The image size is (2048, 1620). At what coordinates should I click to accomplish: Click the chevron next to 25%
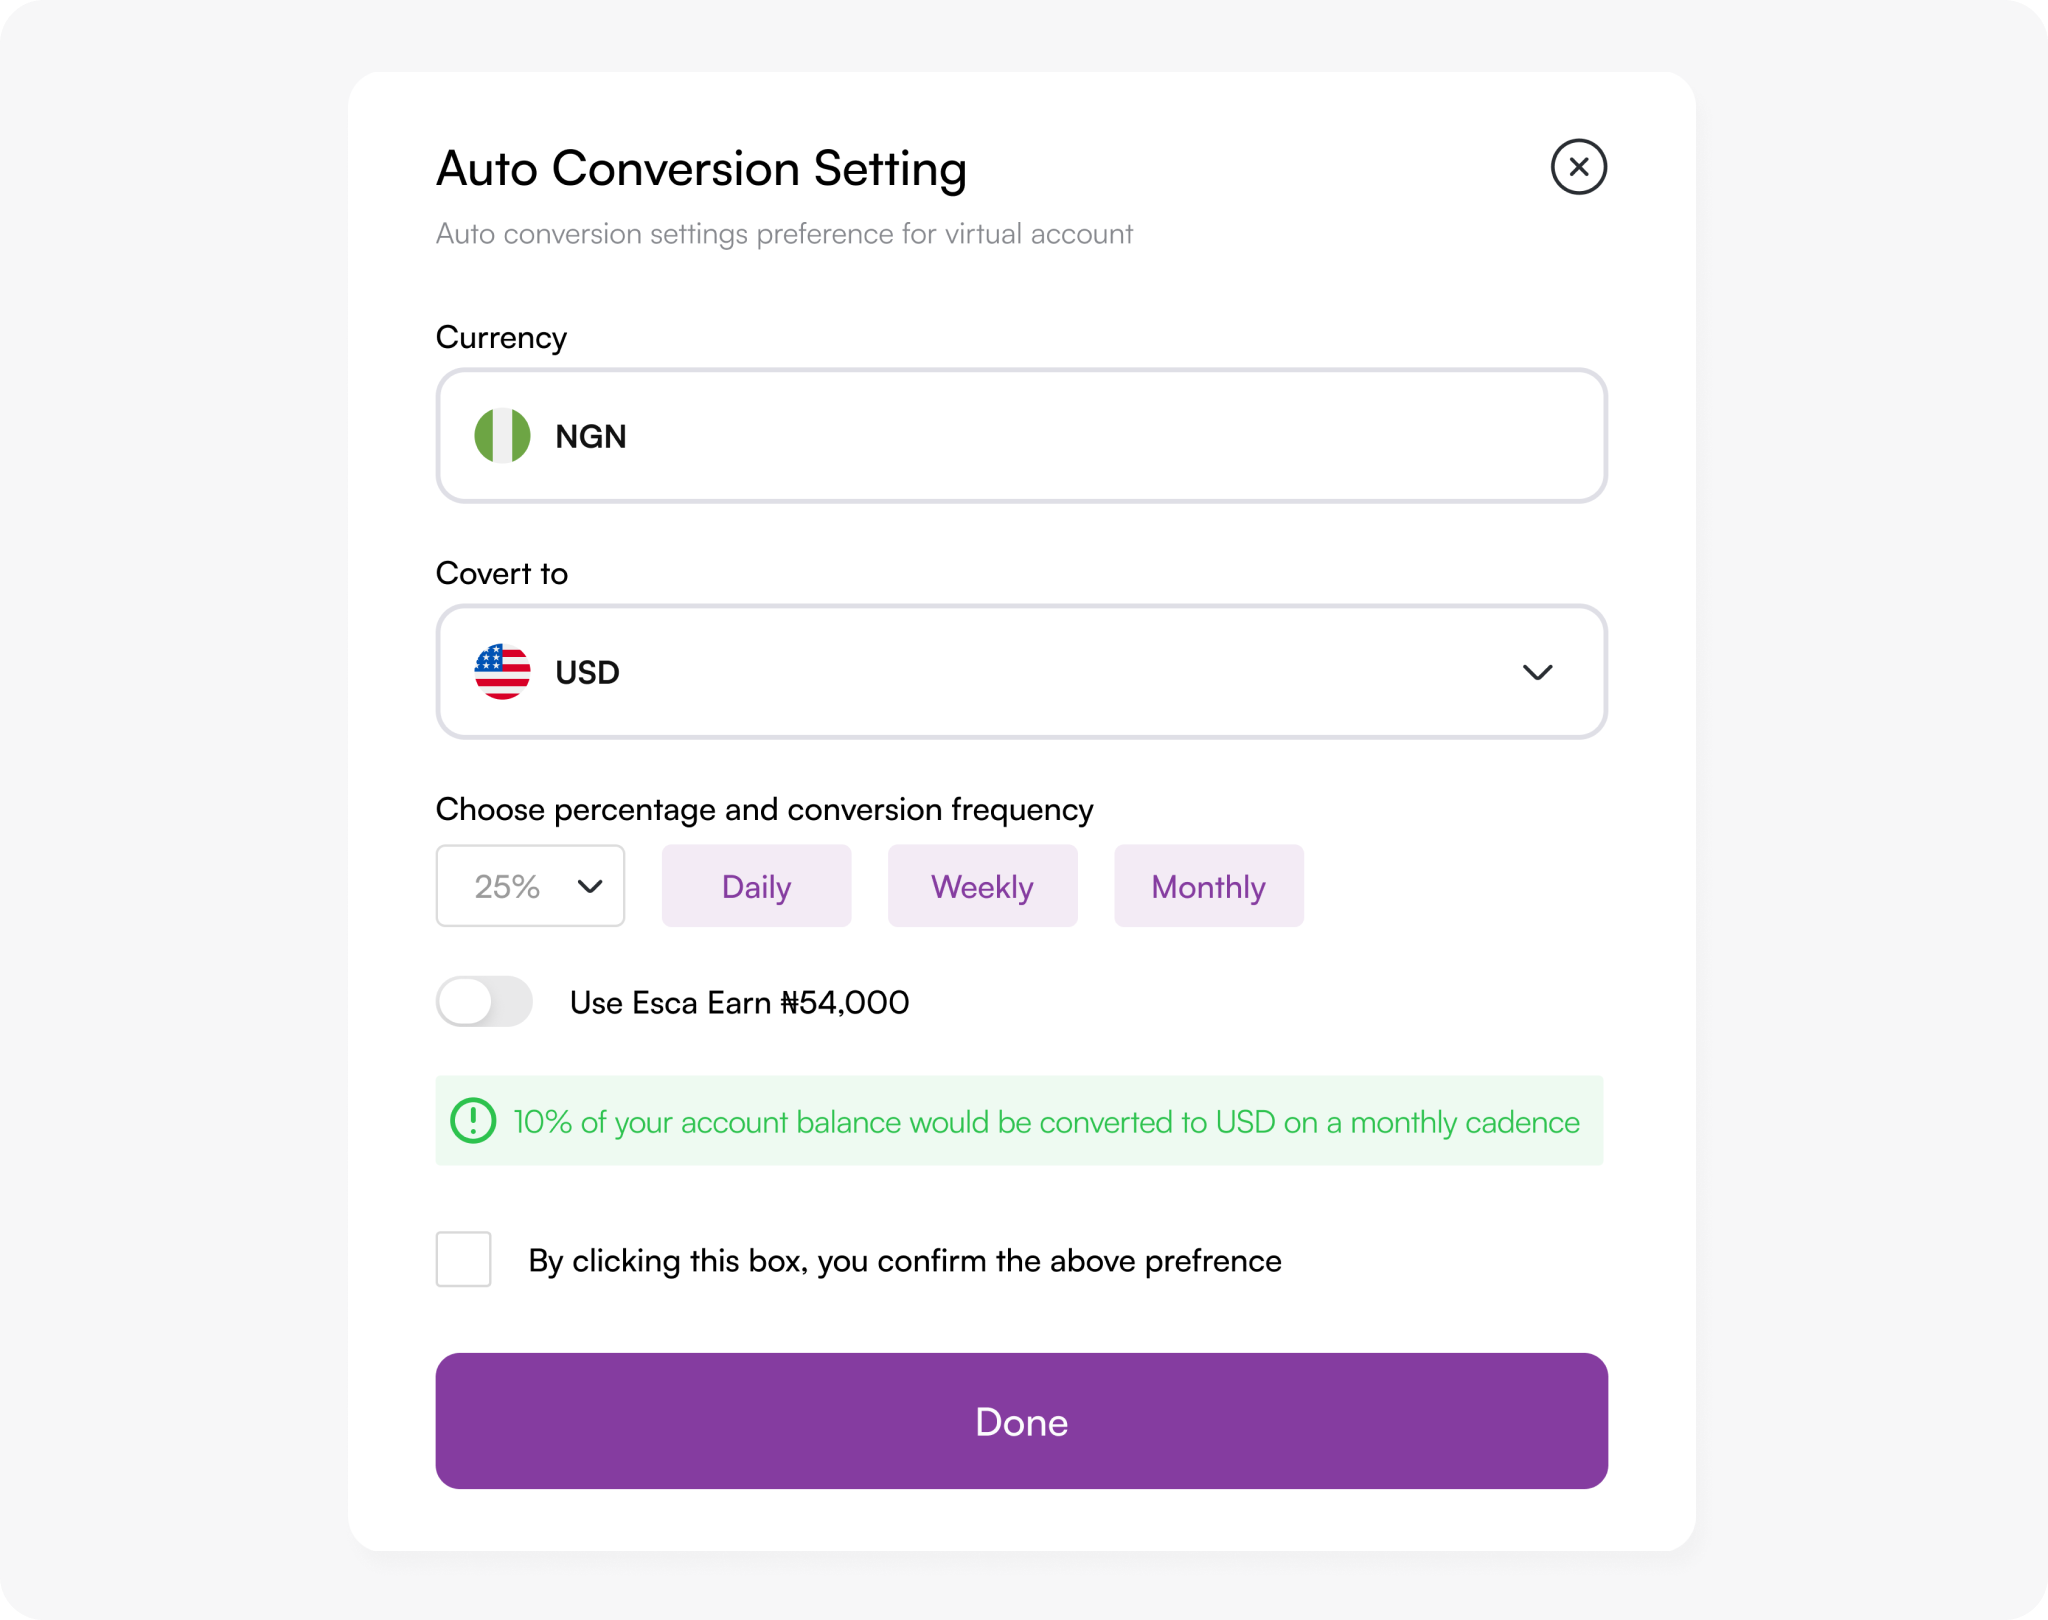coord(591,885)
